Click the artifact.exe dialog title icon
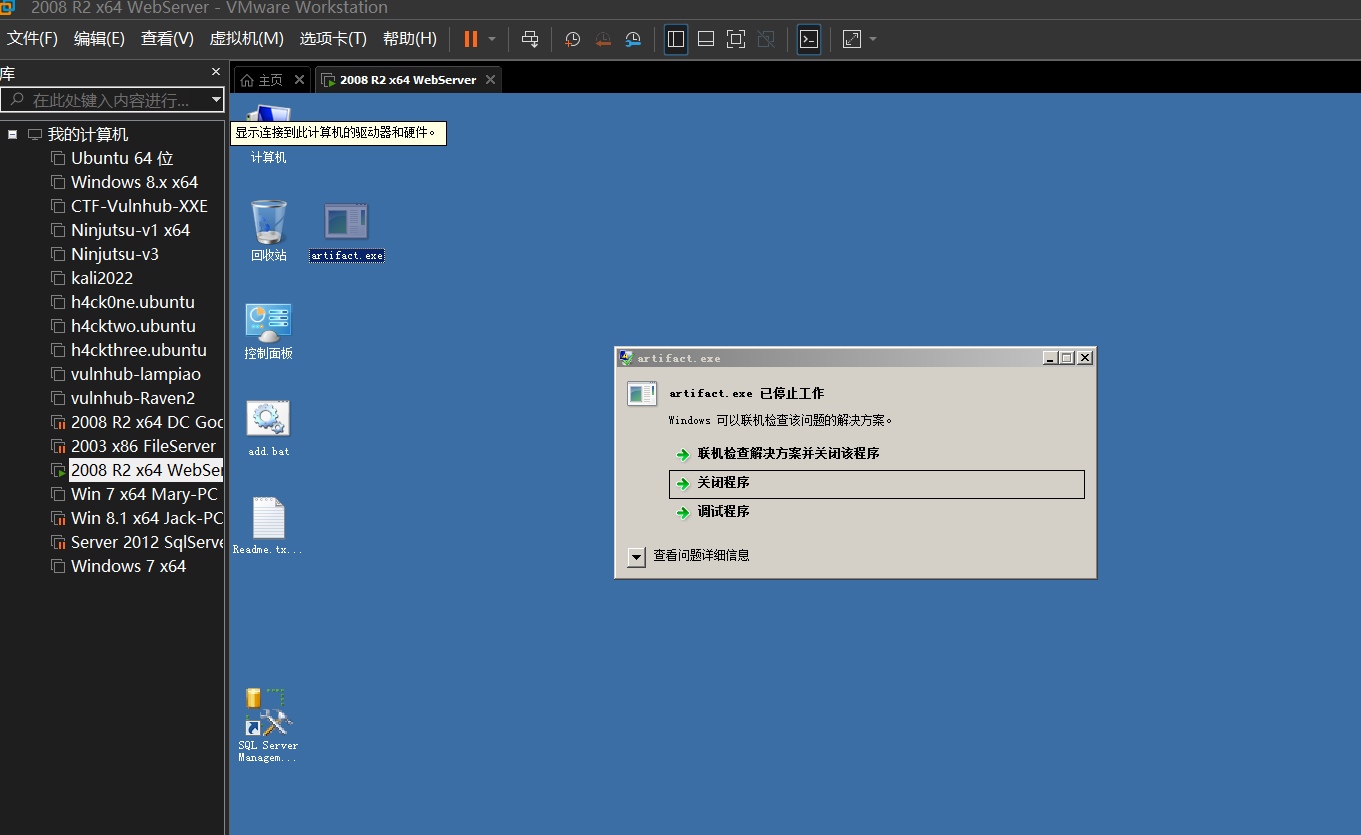 (626, 358)
